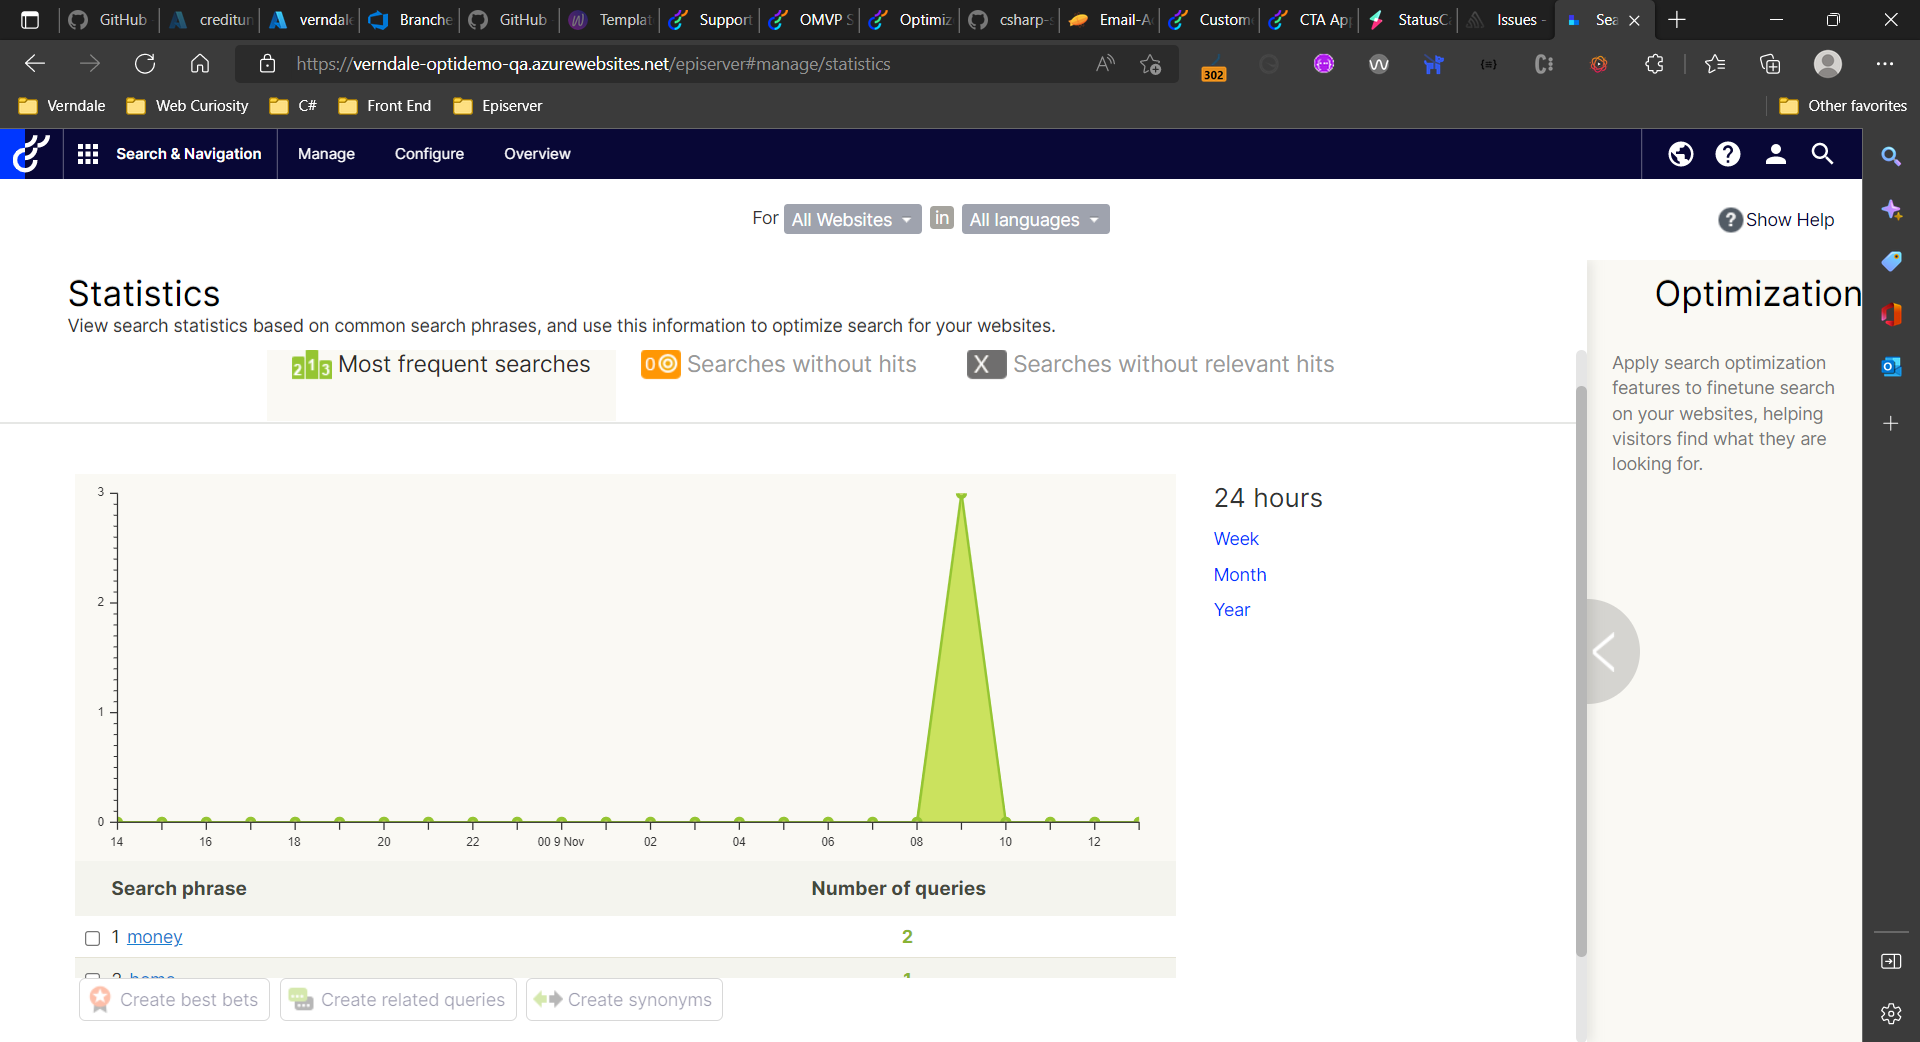Select the Manage menu item
Image resolution: width=1920 pixels, height=1042 pixels.
tap(325, 153)
